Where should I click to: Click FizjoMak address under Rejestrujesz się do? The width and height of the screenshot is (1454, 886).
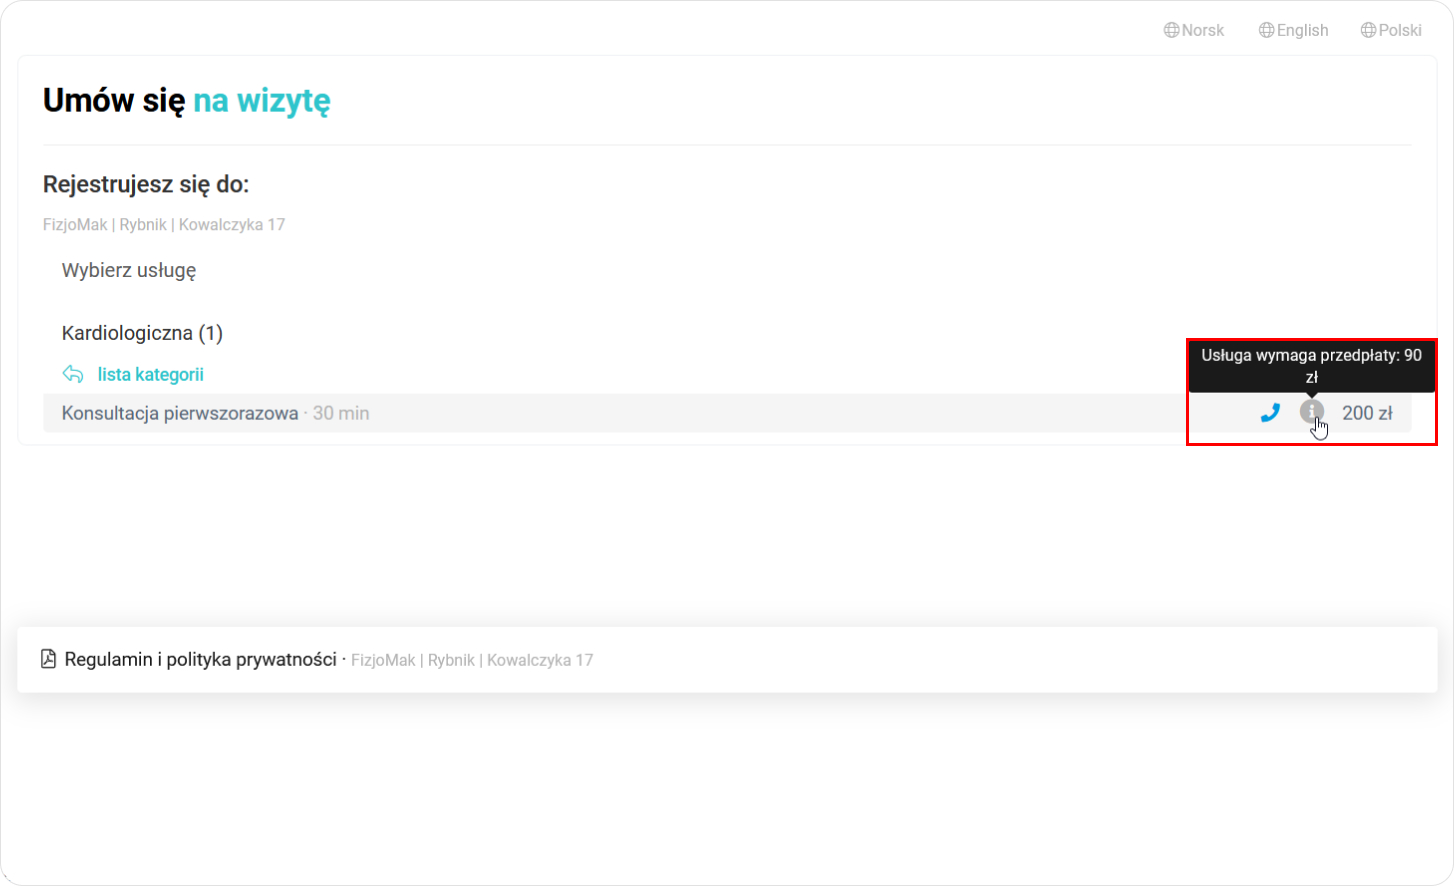coord(164,225)
